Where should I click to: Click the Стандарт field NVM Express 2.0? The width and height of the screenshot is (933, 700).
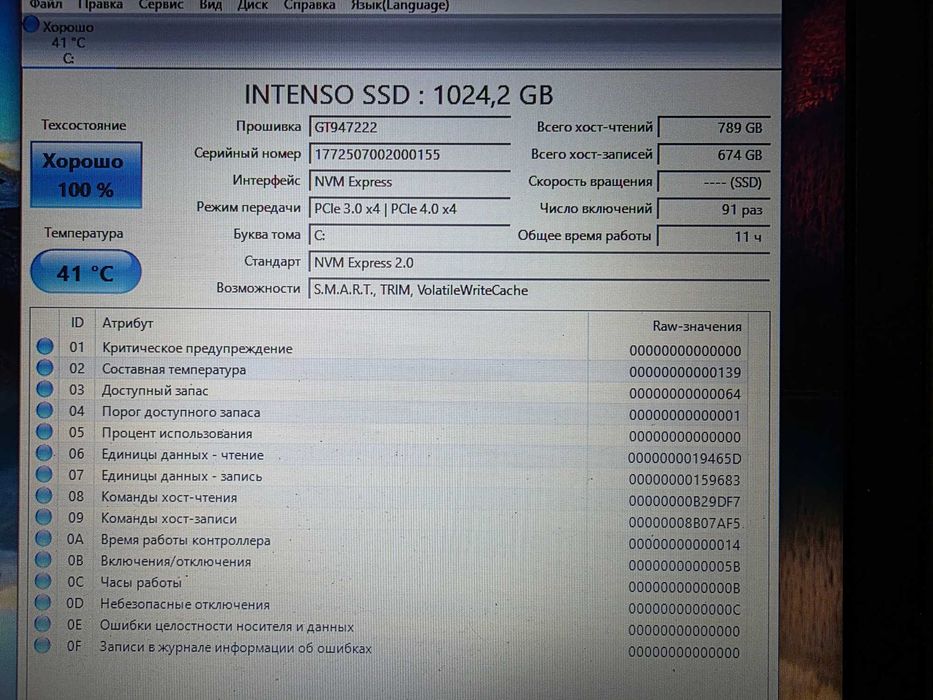point(538,262)
